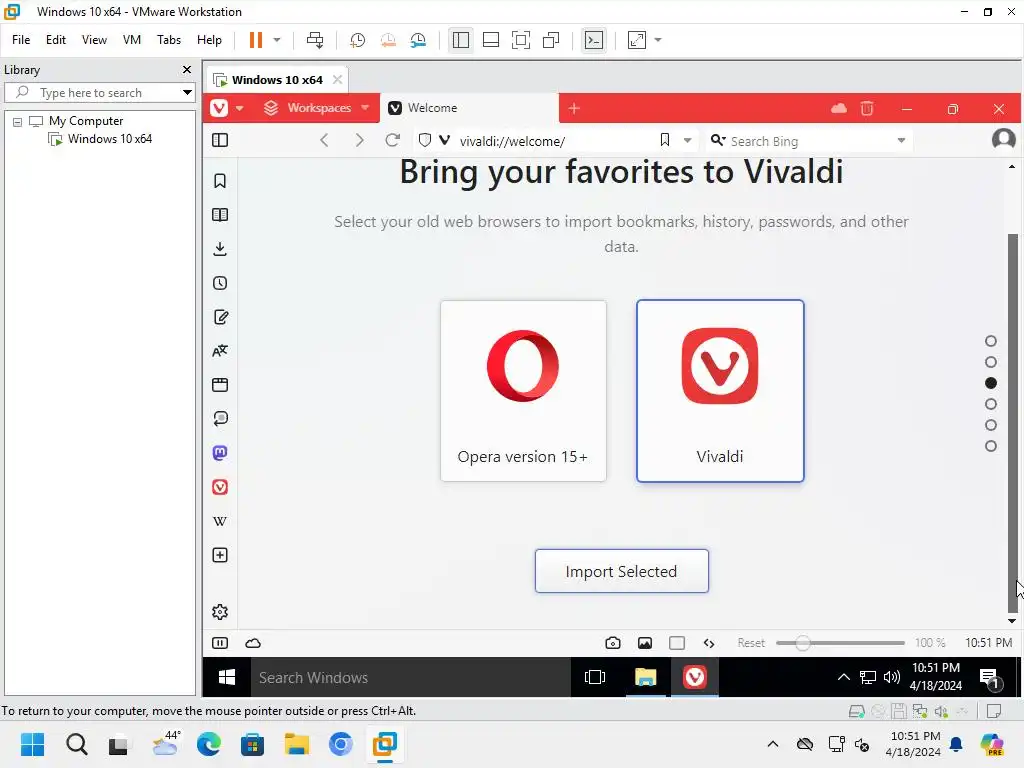Image resolution: width=1024 pixels, height=768 pixels.
Task: Go back in Vivaldi history
Action: [325, 140]
